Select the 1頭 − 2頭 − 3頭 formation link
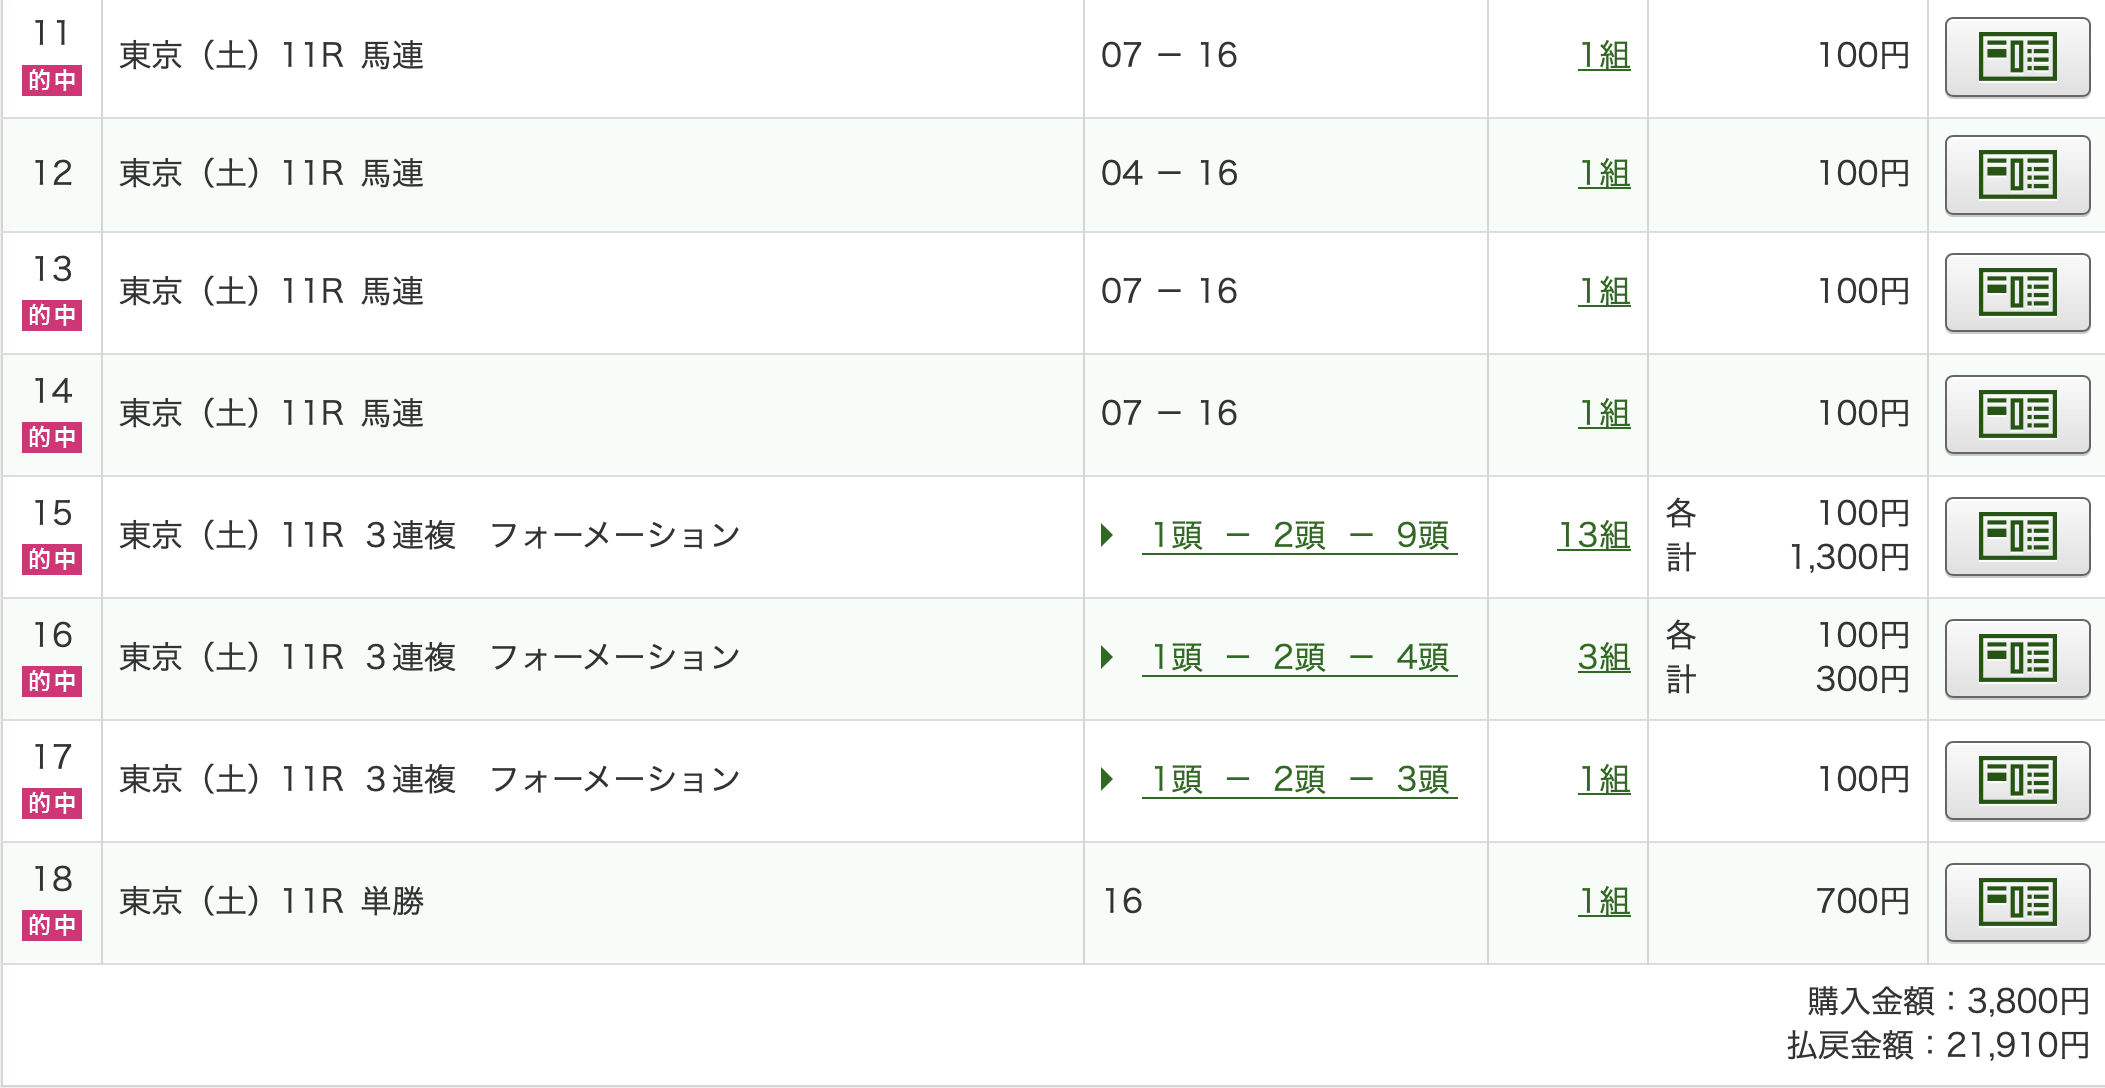 [1299, 779]
